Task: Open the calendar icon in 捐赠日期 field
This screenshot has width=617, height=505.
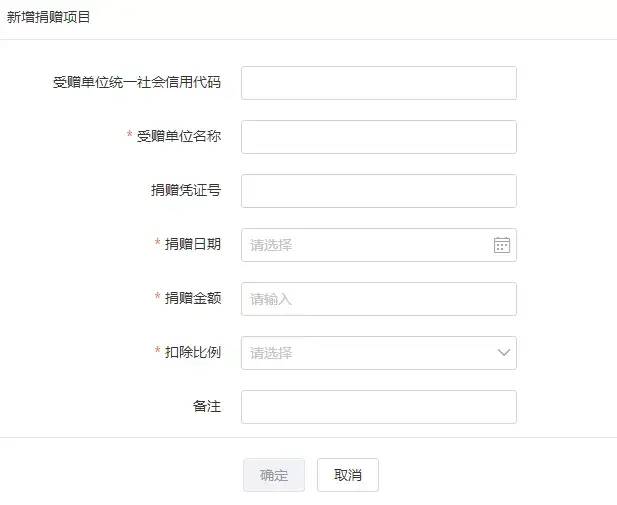Action: (x=502, y=245)
